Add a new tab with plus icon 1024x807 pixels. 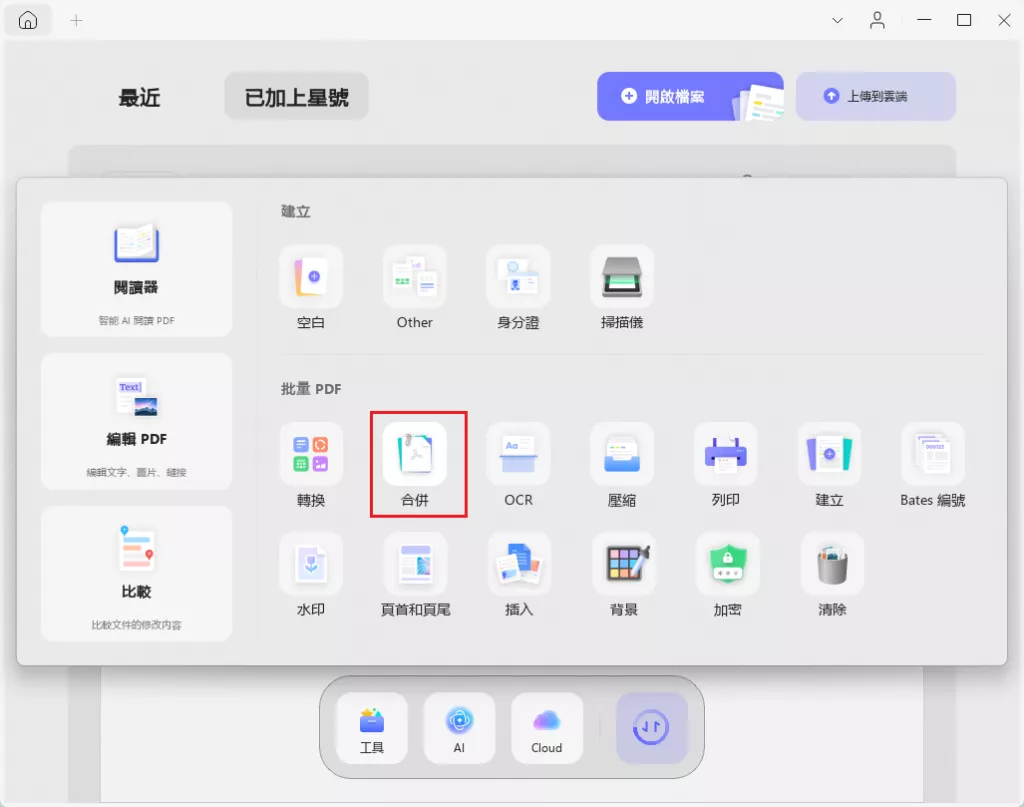pos(76,21)
